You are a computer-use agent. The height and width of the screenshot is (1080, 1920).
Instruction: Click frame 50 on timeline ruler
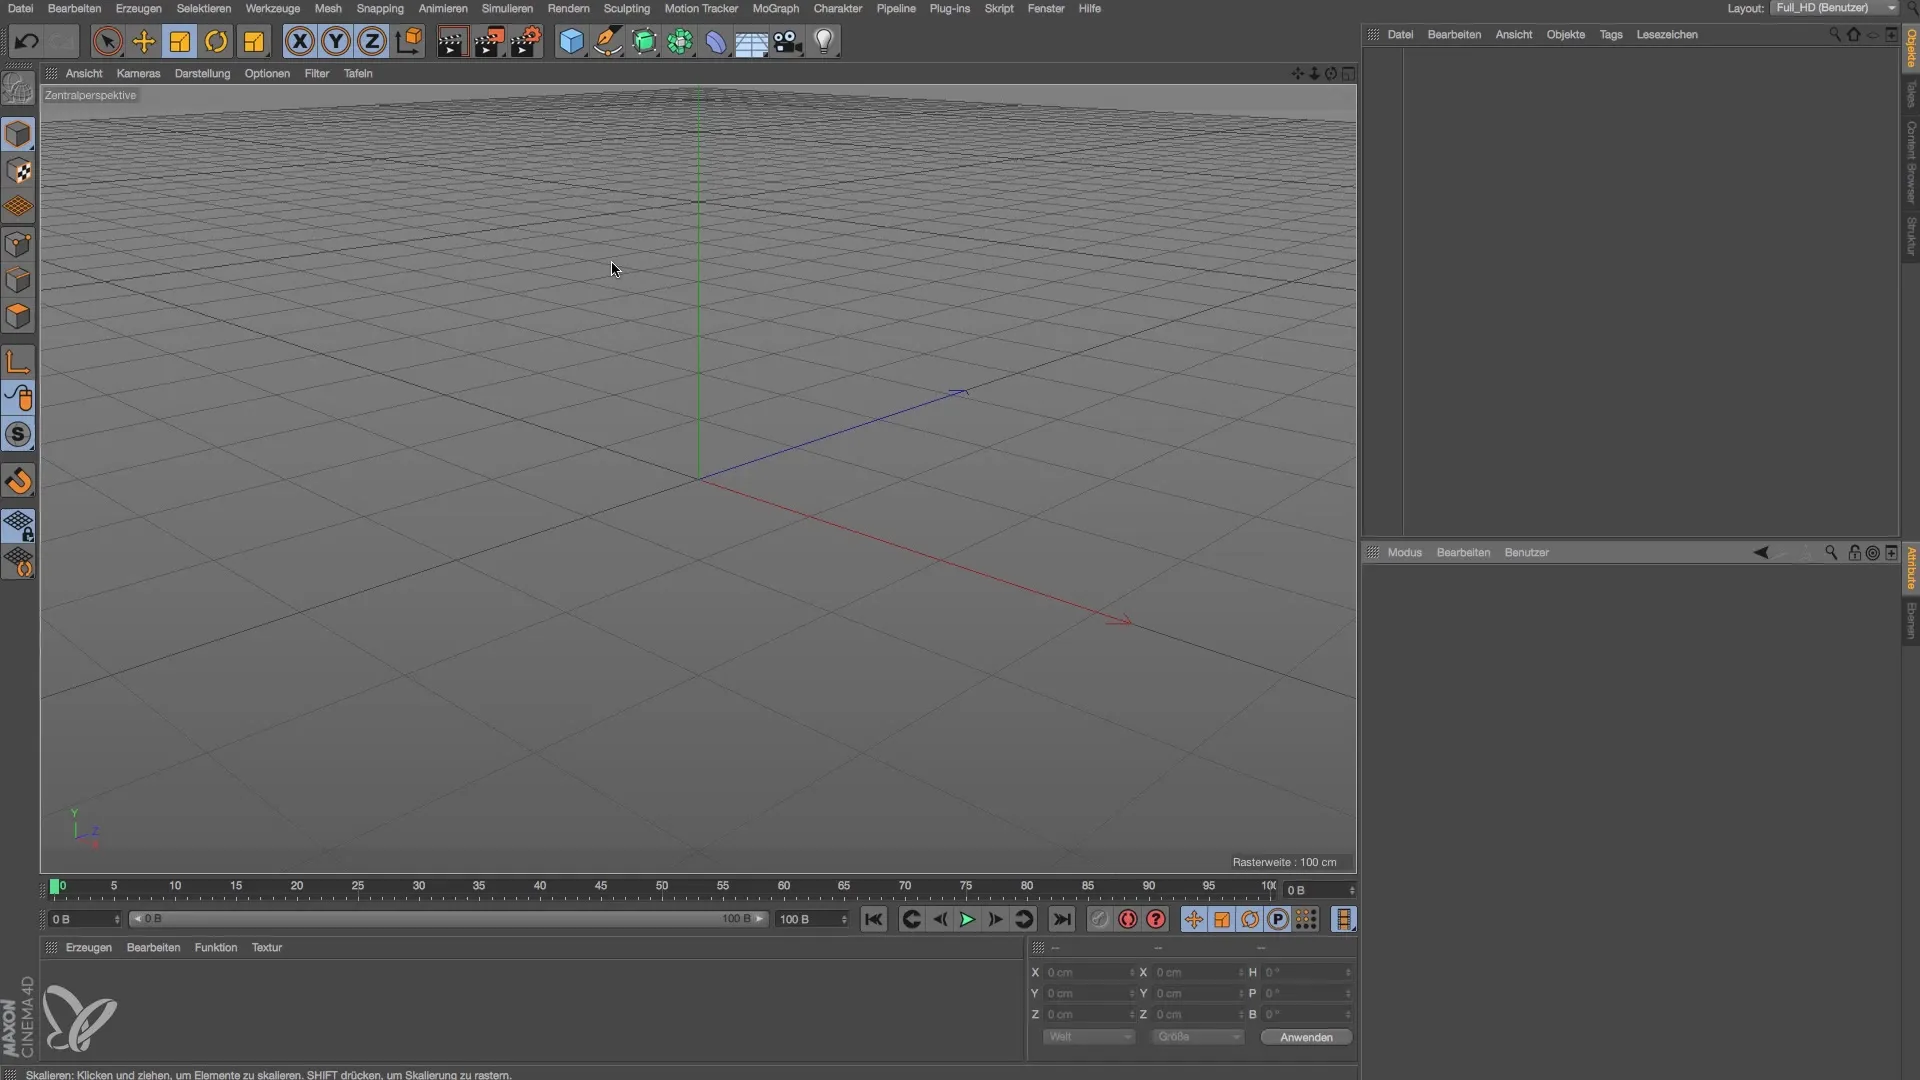tap(661, 886)
